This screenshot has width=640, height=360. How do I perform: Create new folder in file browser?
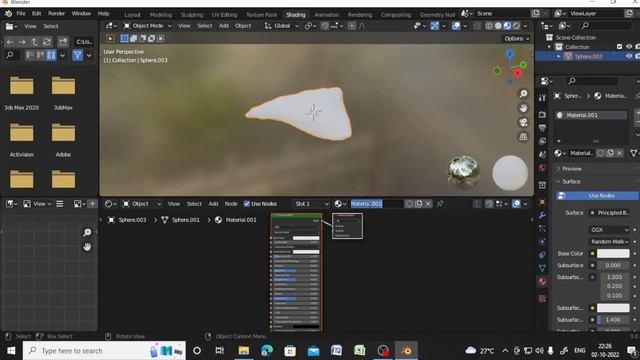pyautogui.click(x=63, y=42)
